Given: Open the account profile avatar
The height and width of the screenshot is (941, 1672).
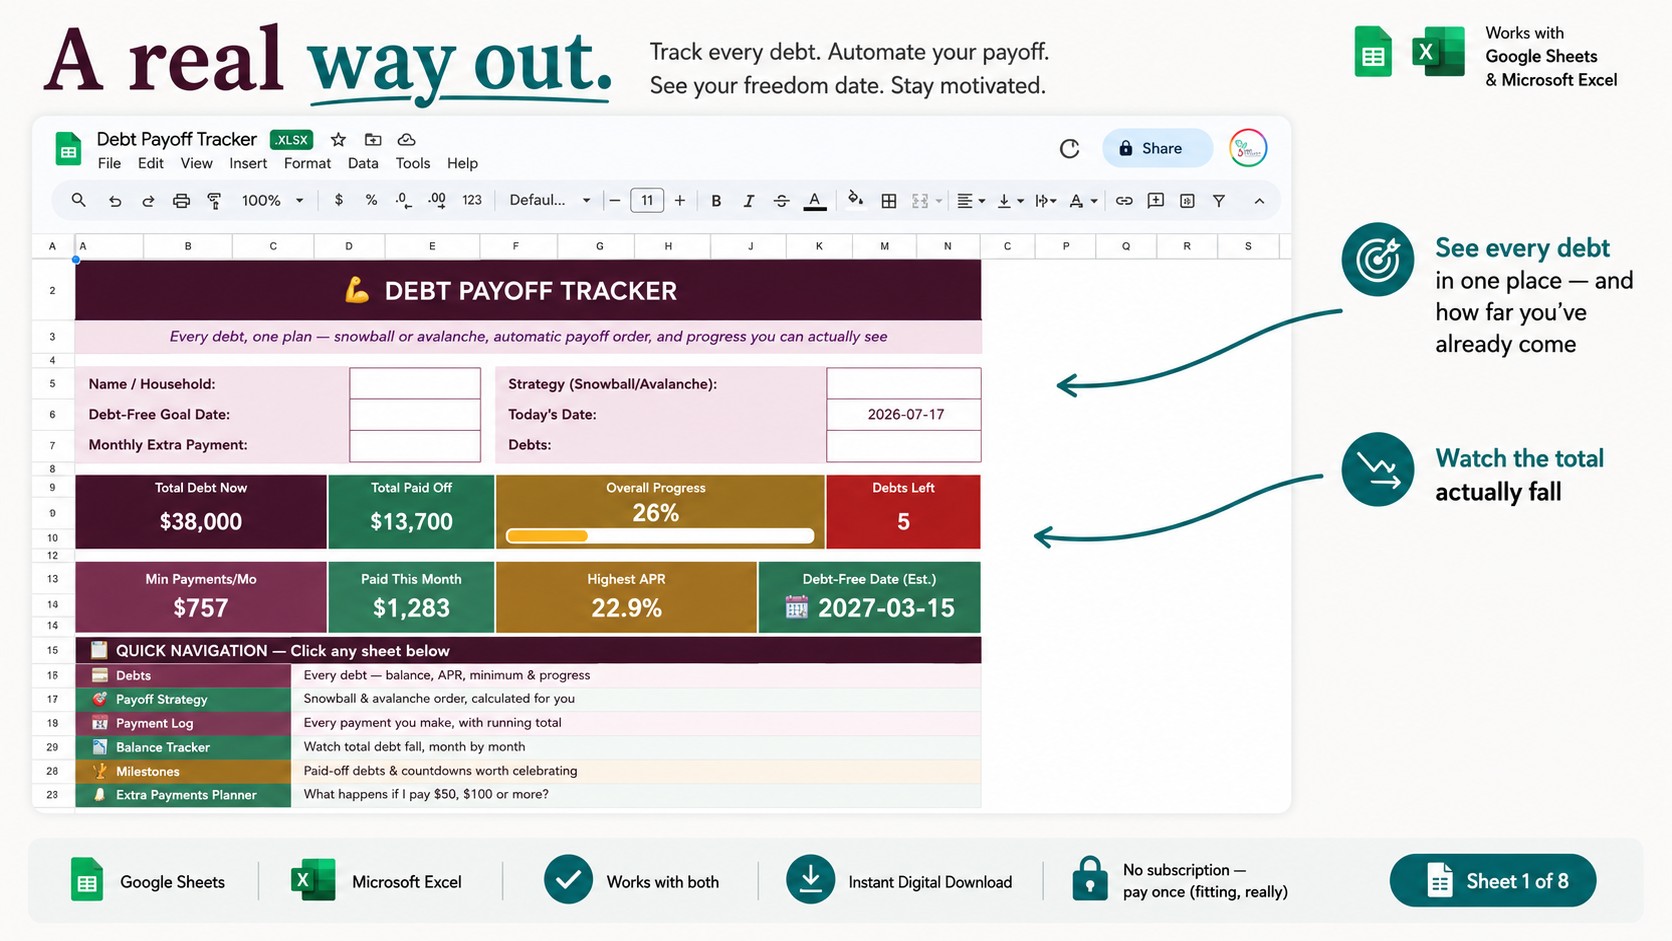Looking at the screenshot, I should click(x=1248, y=148).
